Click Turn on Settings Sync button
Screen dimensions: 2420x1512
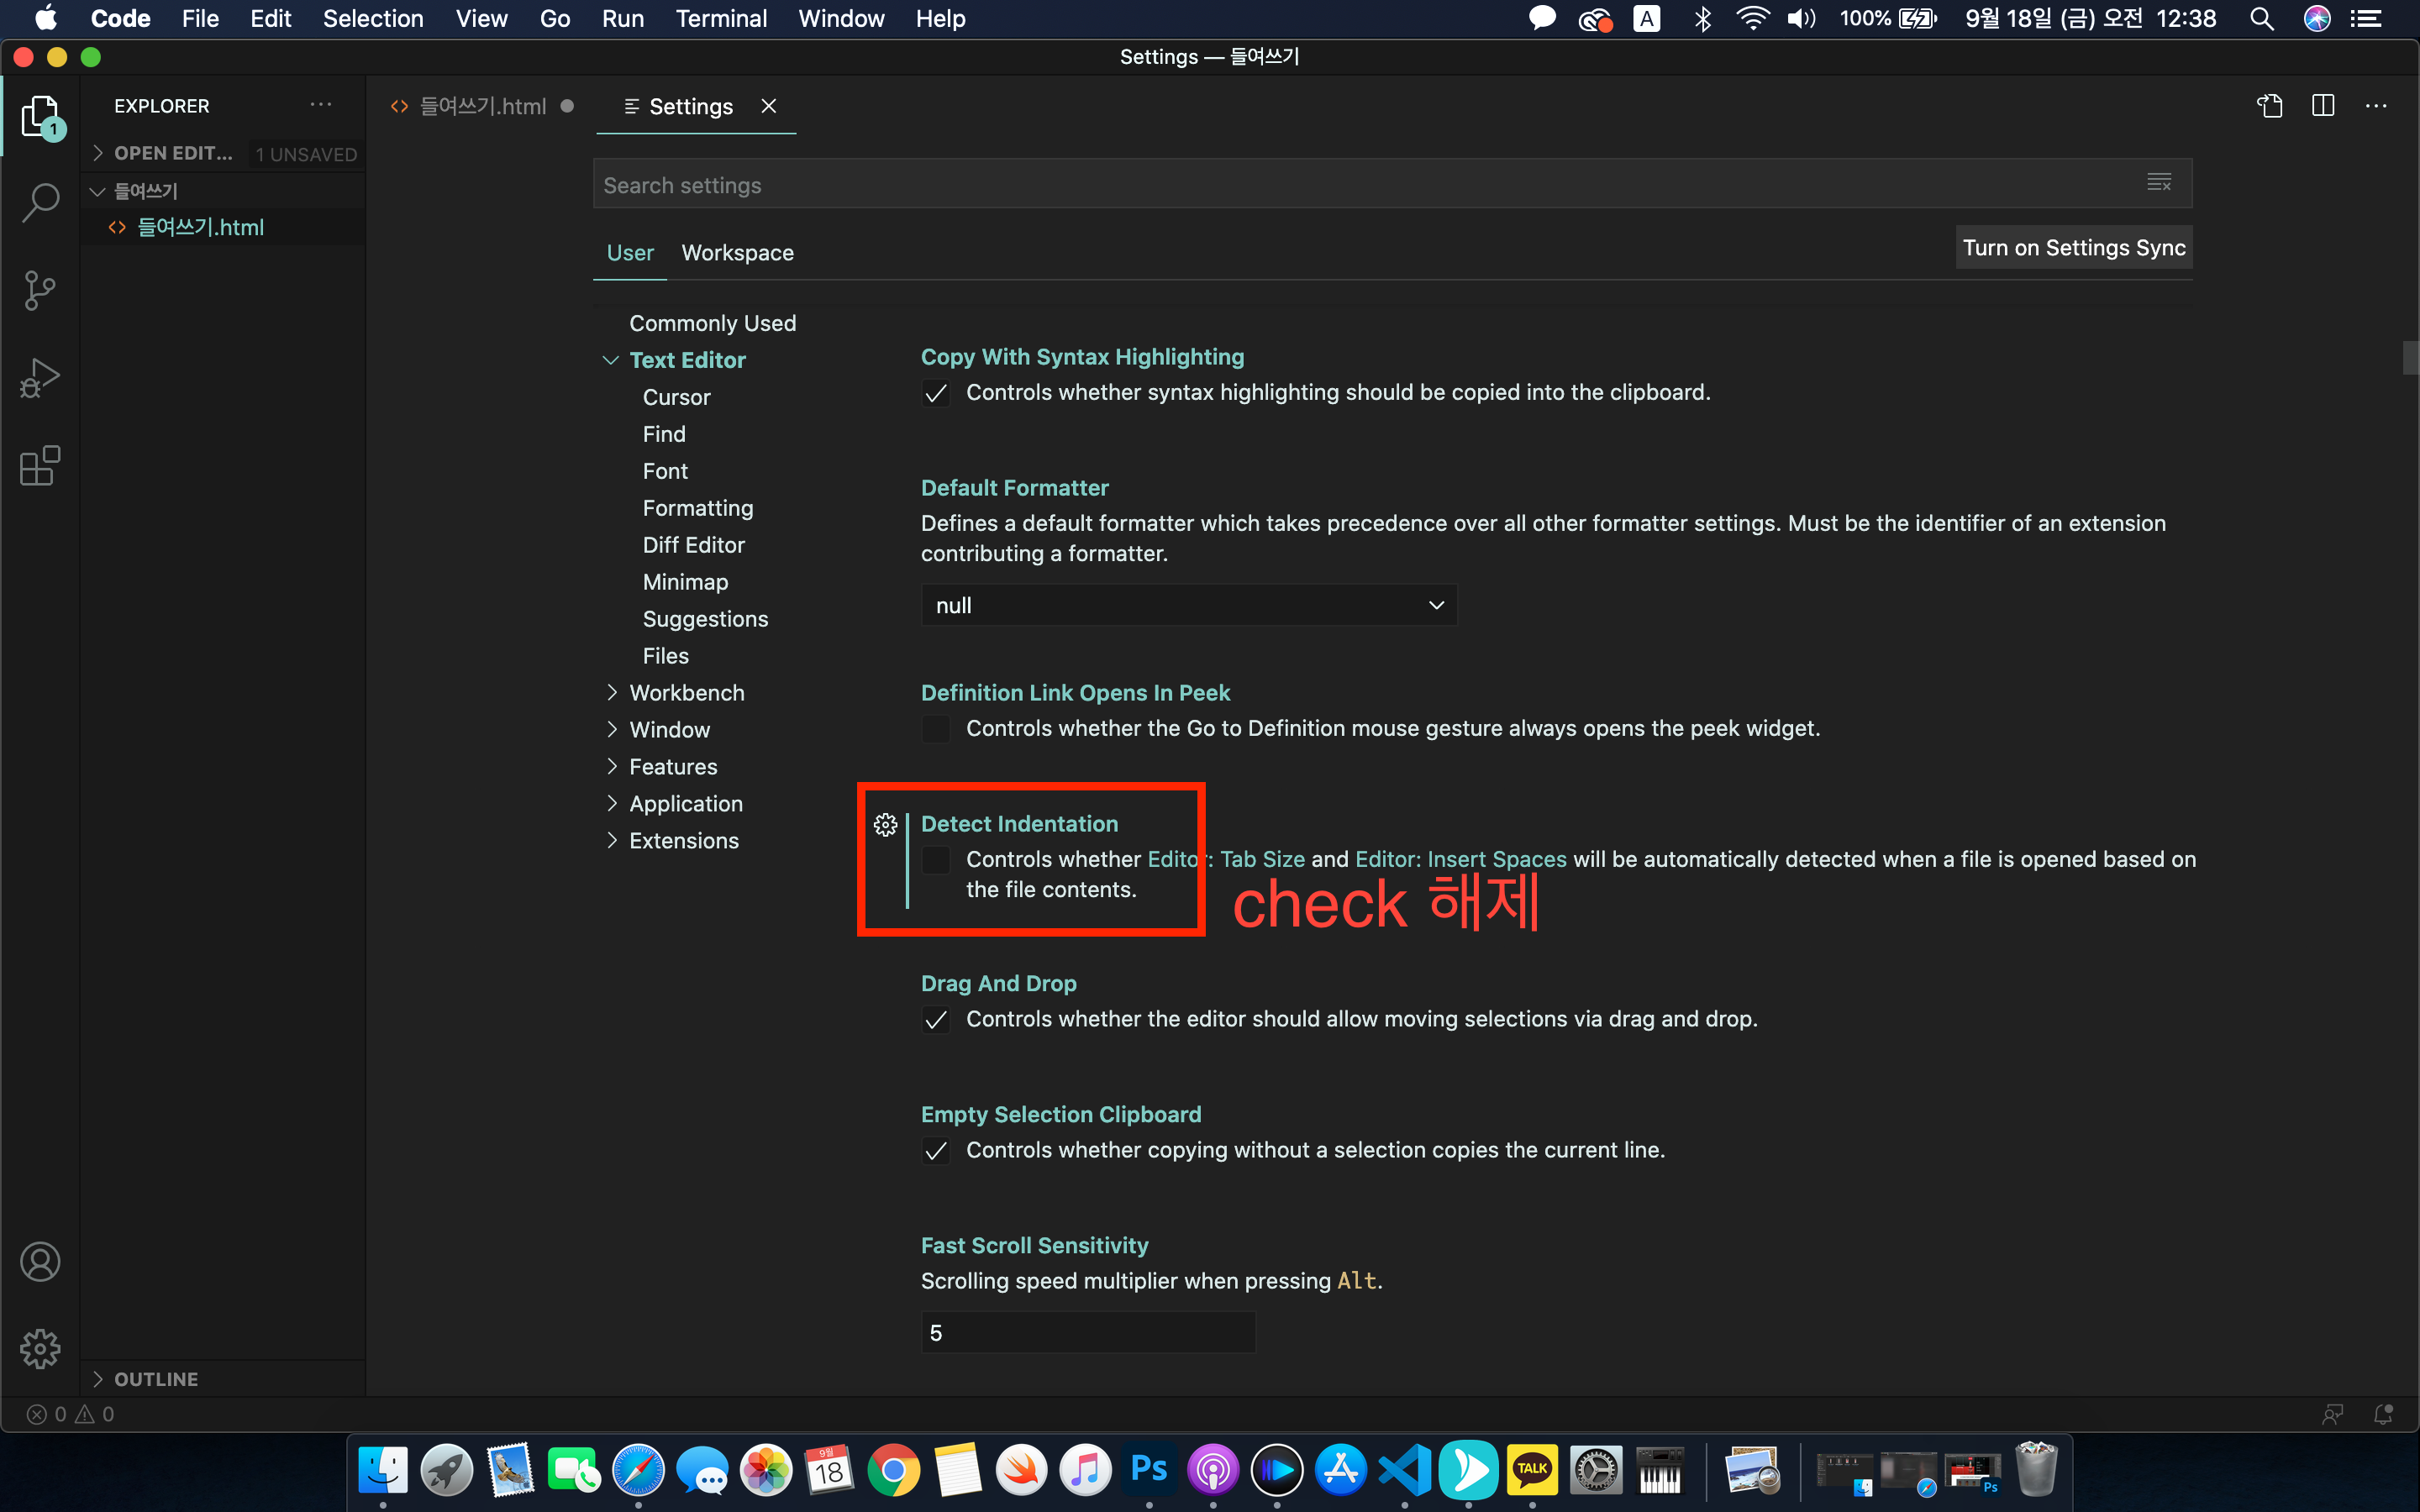2073,248
